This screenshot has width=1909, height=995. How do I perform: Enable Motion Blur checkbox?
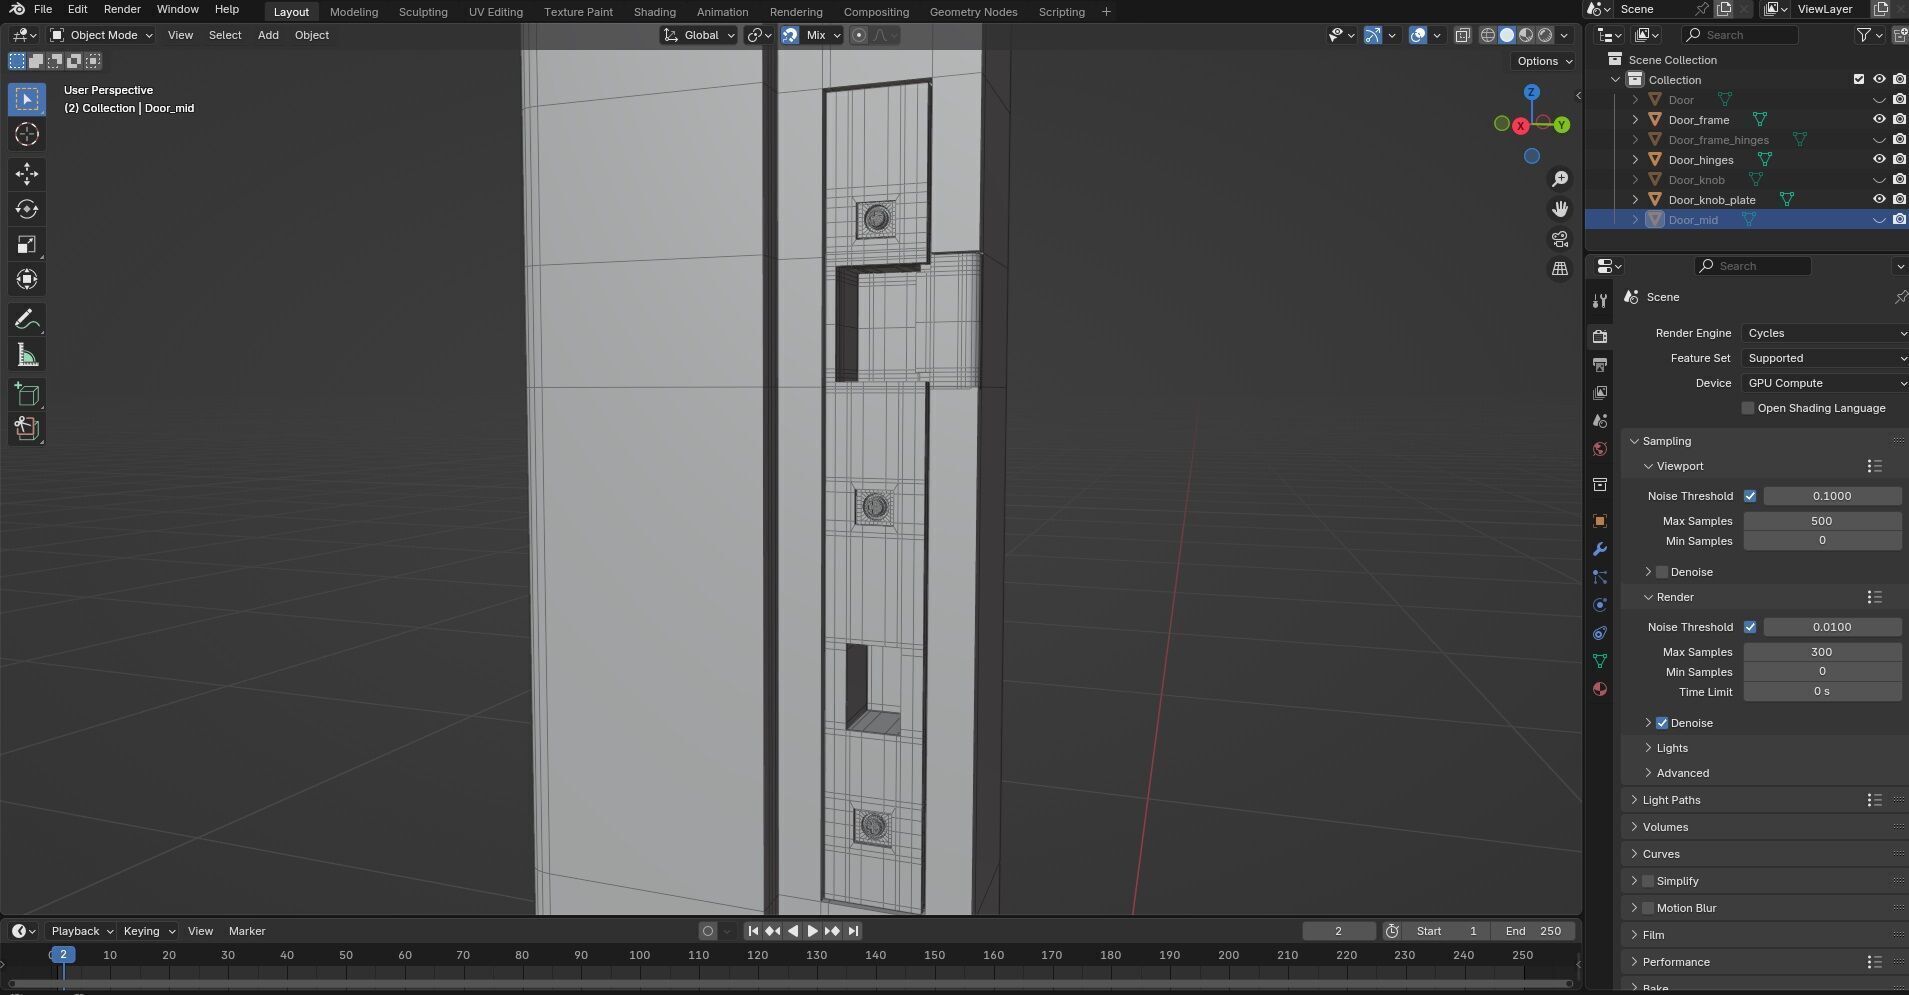(1648, 908)
